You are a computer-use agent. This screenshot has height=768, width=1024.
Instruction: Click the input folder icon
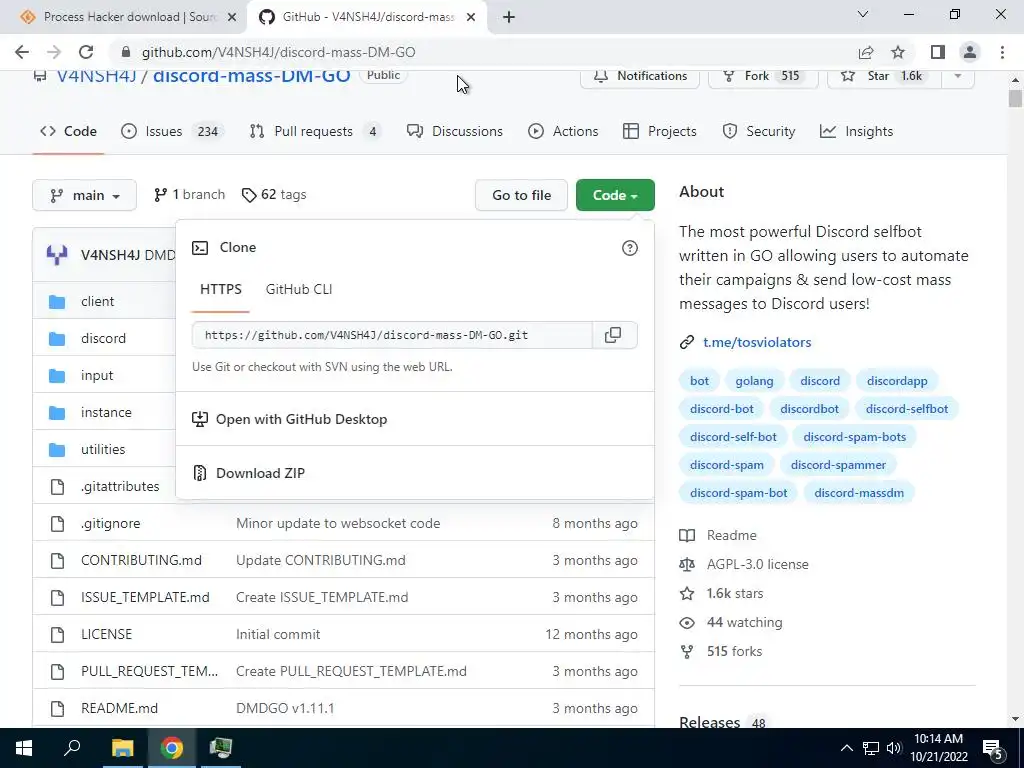point(57,376)
